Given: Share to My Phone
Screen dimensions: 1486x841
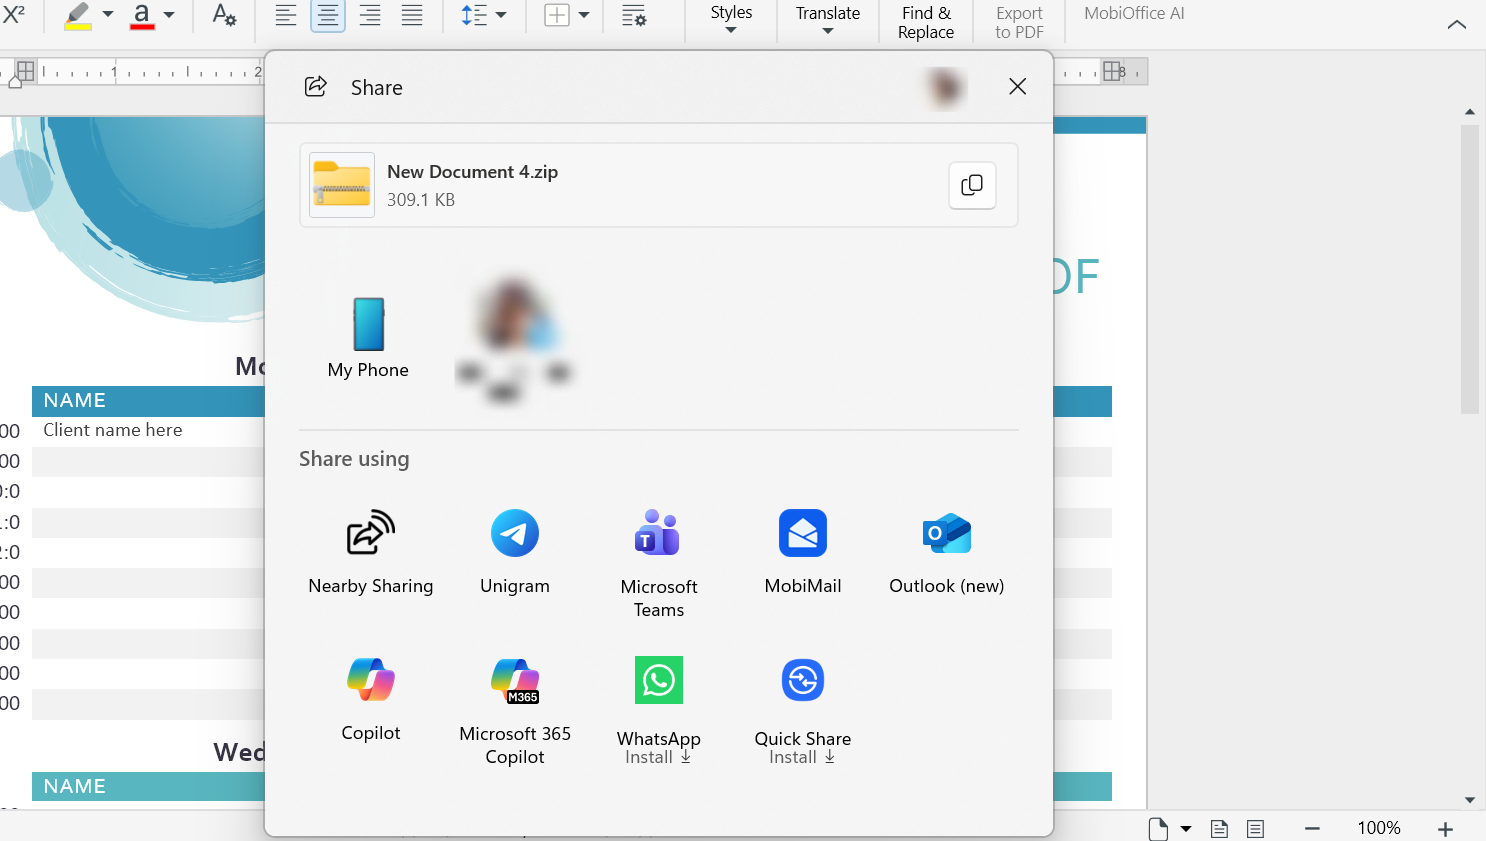Looking at the screenshot, I should tap(368, 338).
